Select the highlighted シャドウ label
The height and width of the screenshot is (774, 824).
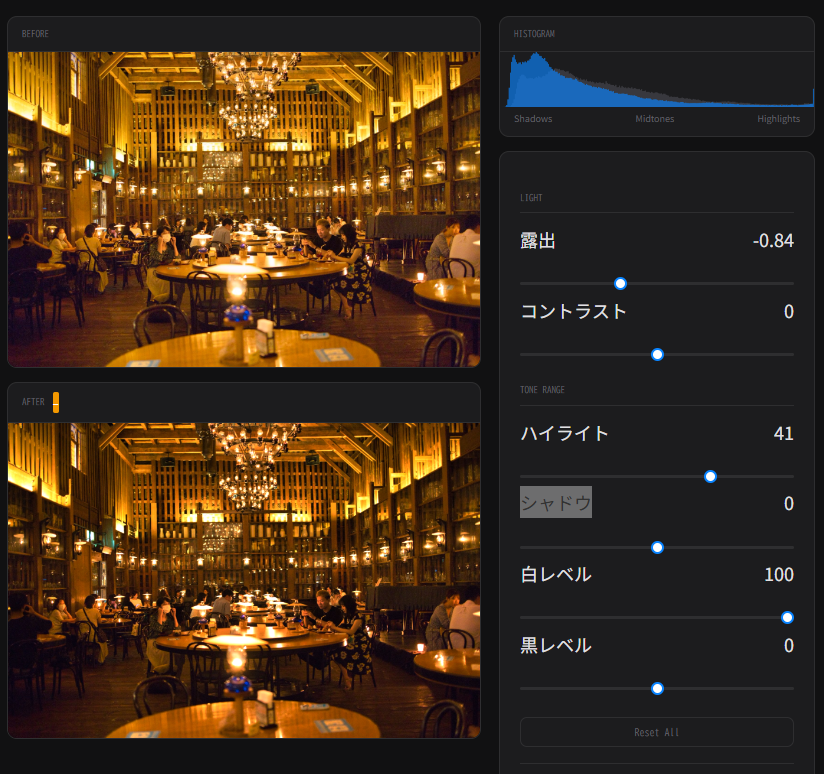pos(555,503)
